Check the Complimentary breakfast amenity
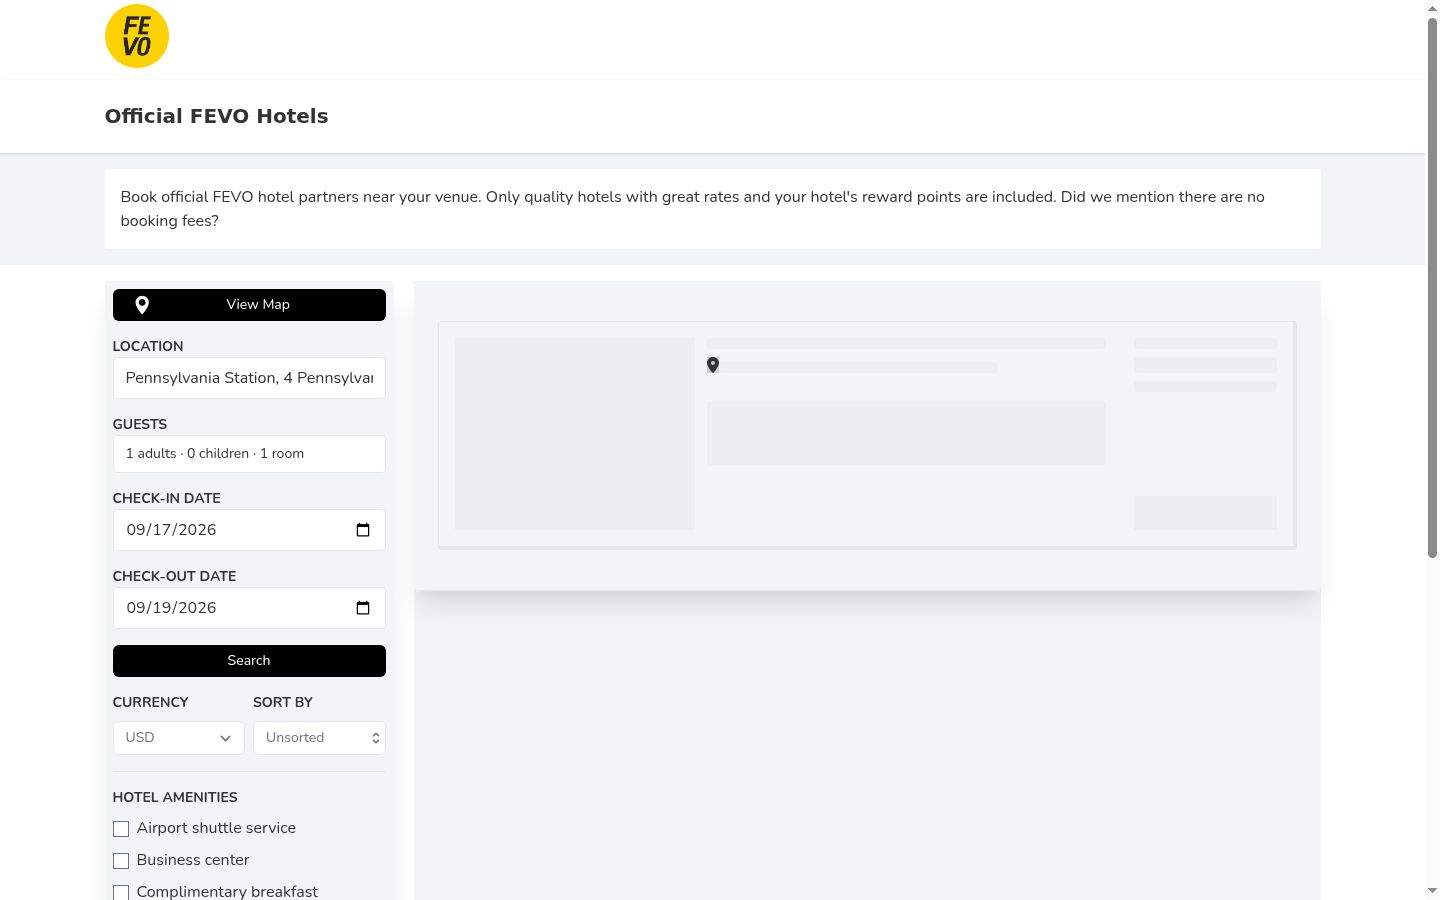Image resolution: width=1440 pixels, height=900 pixels. pos(121,892)
